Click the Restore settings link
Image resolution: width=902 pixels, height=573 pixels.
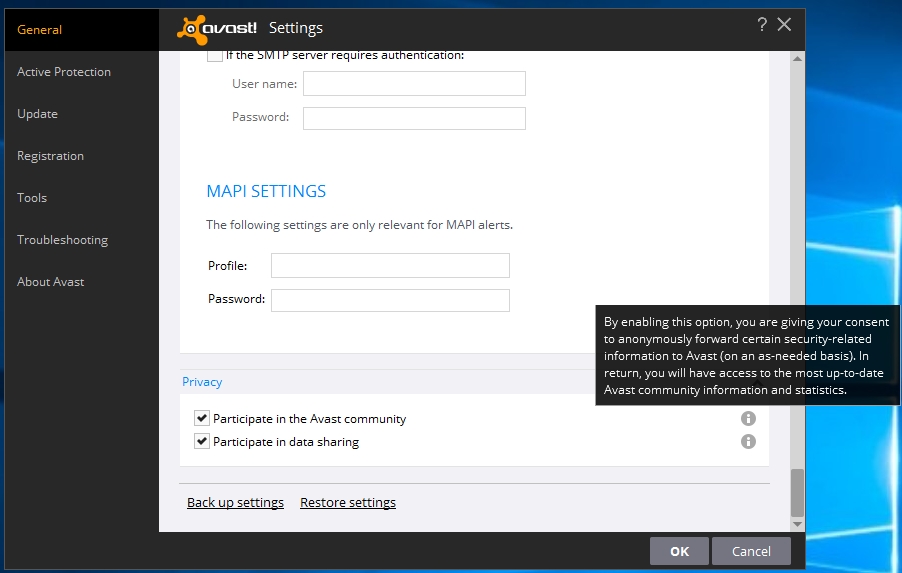(x=348, y=502)
